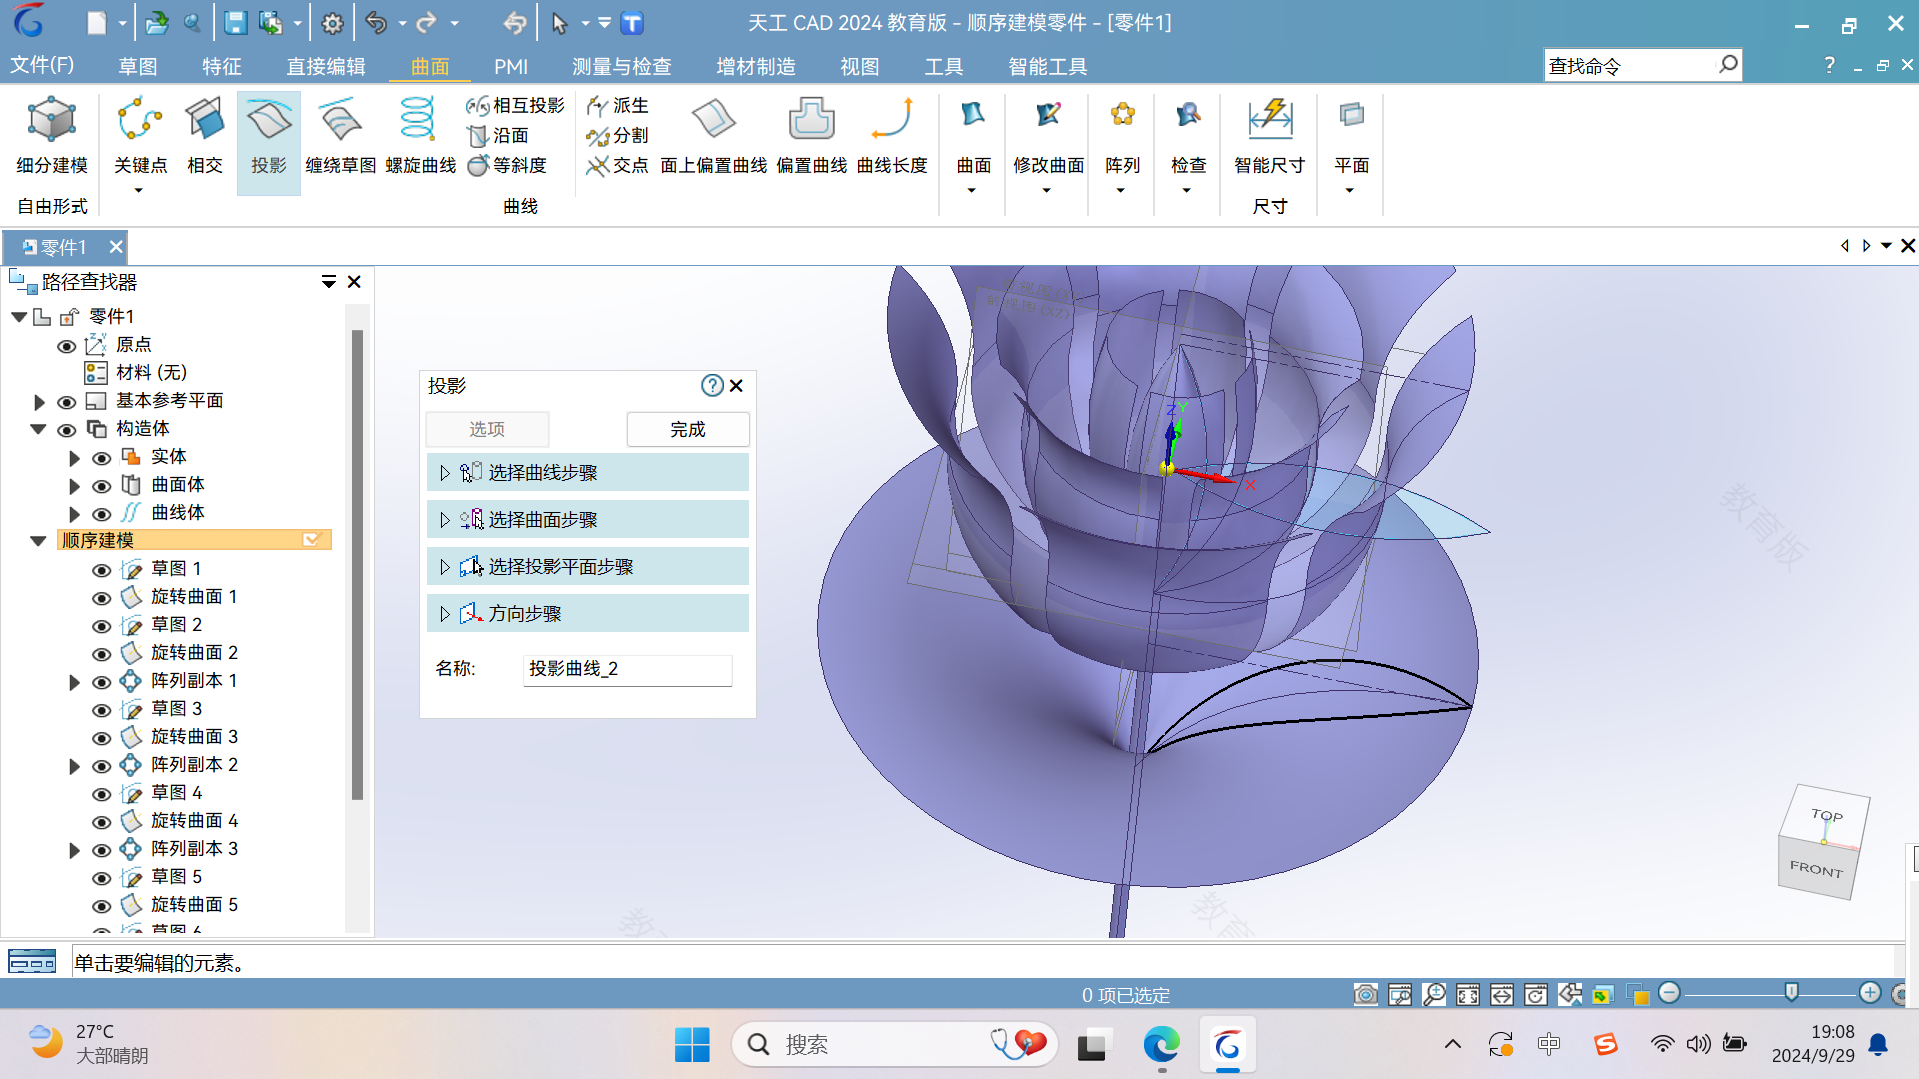
Task: Select the 偏置曲线 offset curve tool
Action: coord(811,136)
